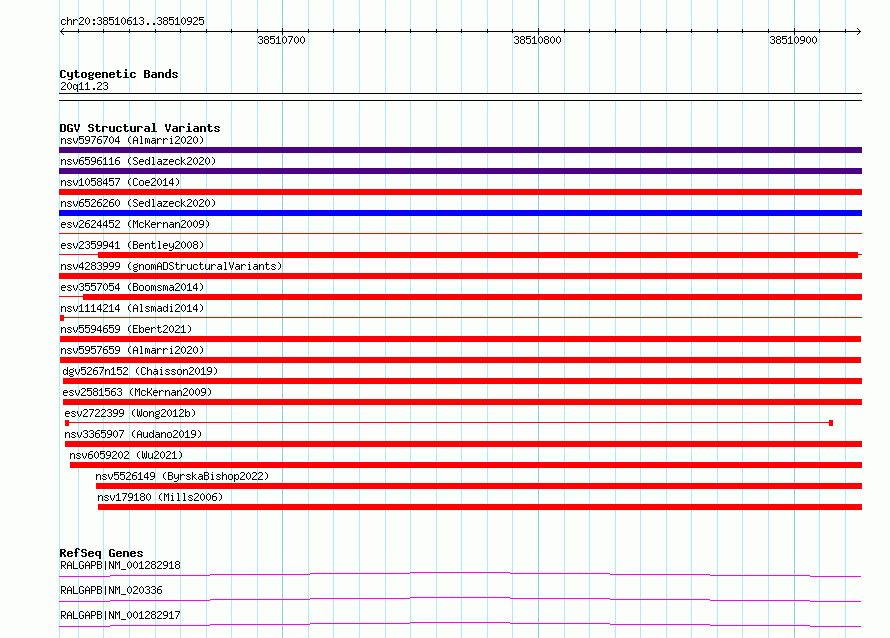Open esv2581563 (McKernan2009) variant
This screenshot has width=890, height=638.
point(137,392)
